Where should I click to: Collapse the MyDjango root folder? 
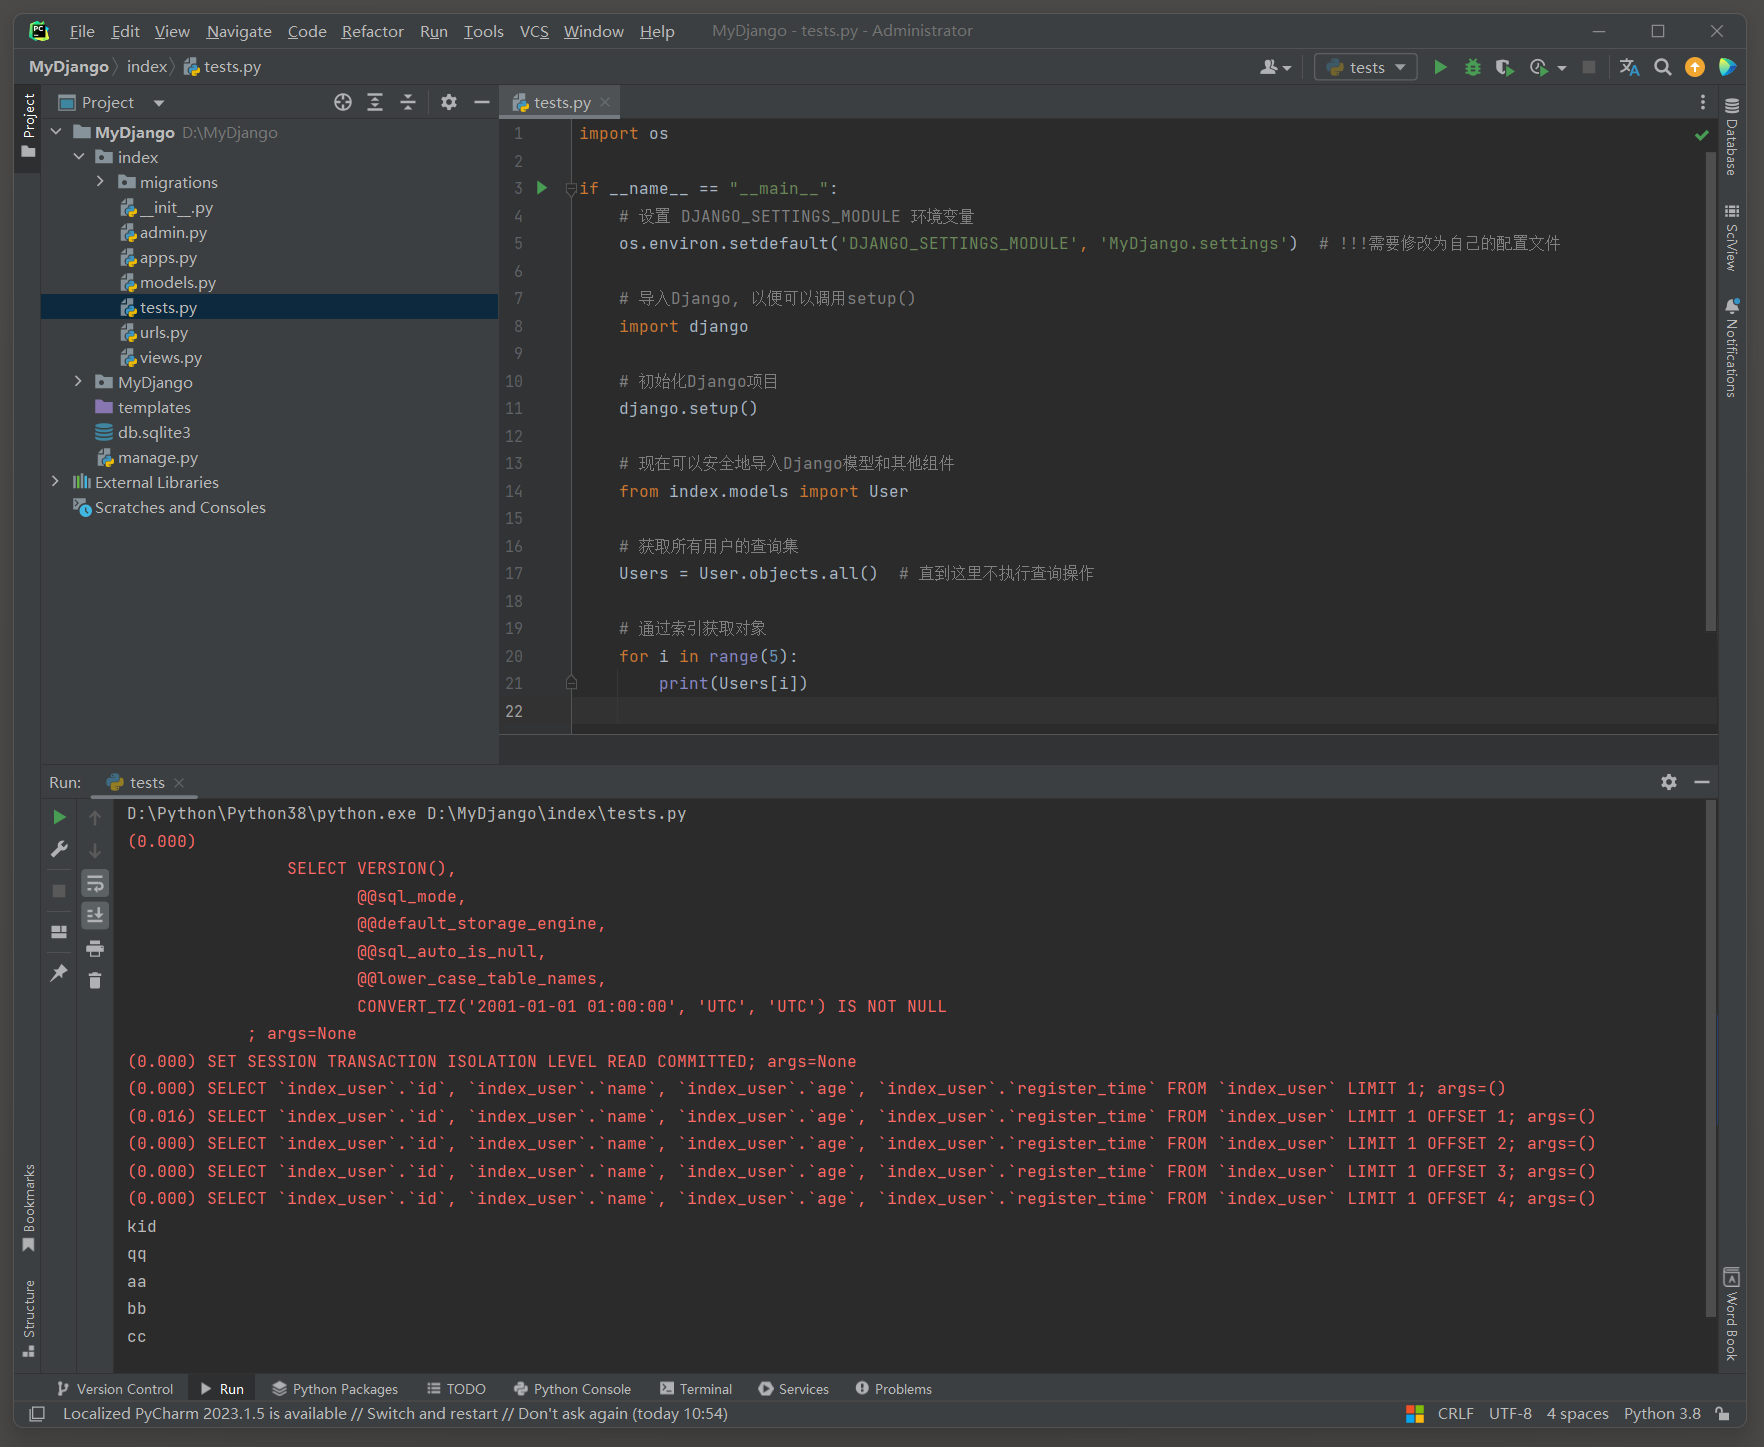(56, 132)
